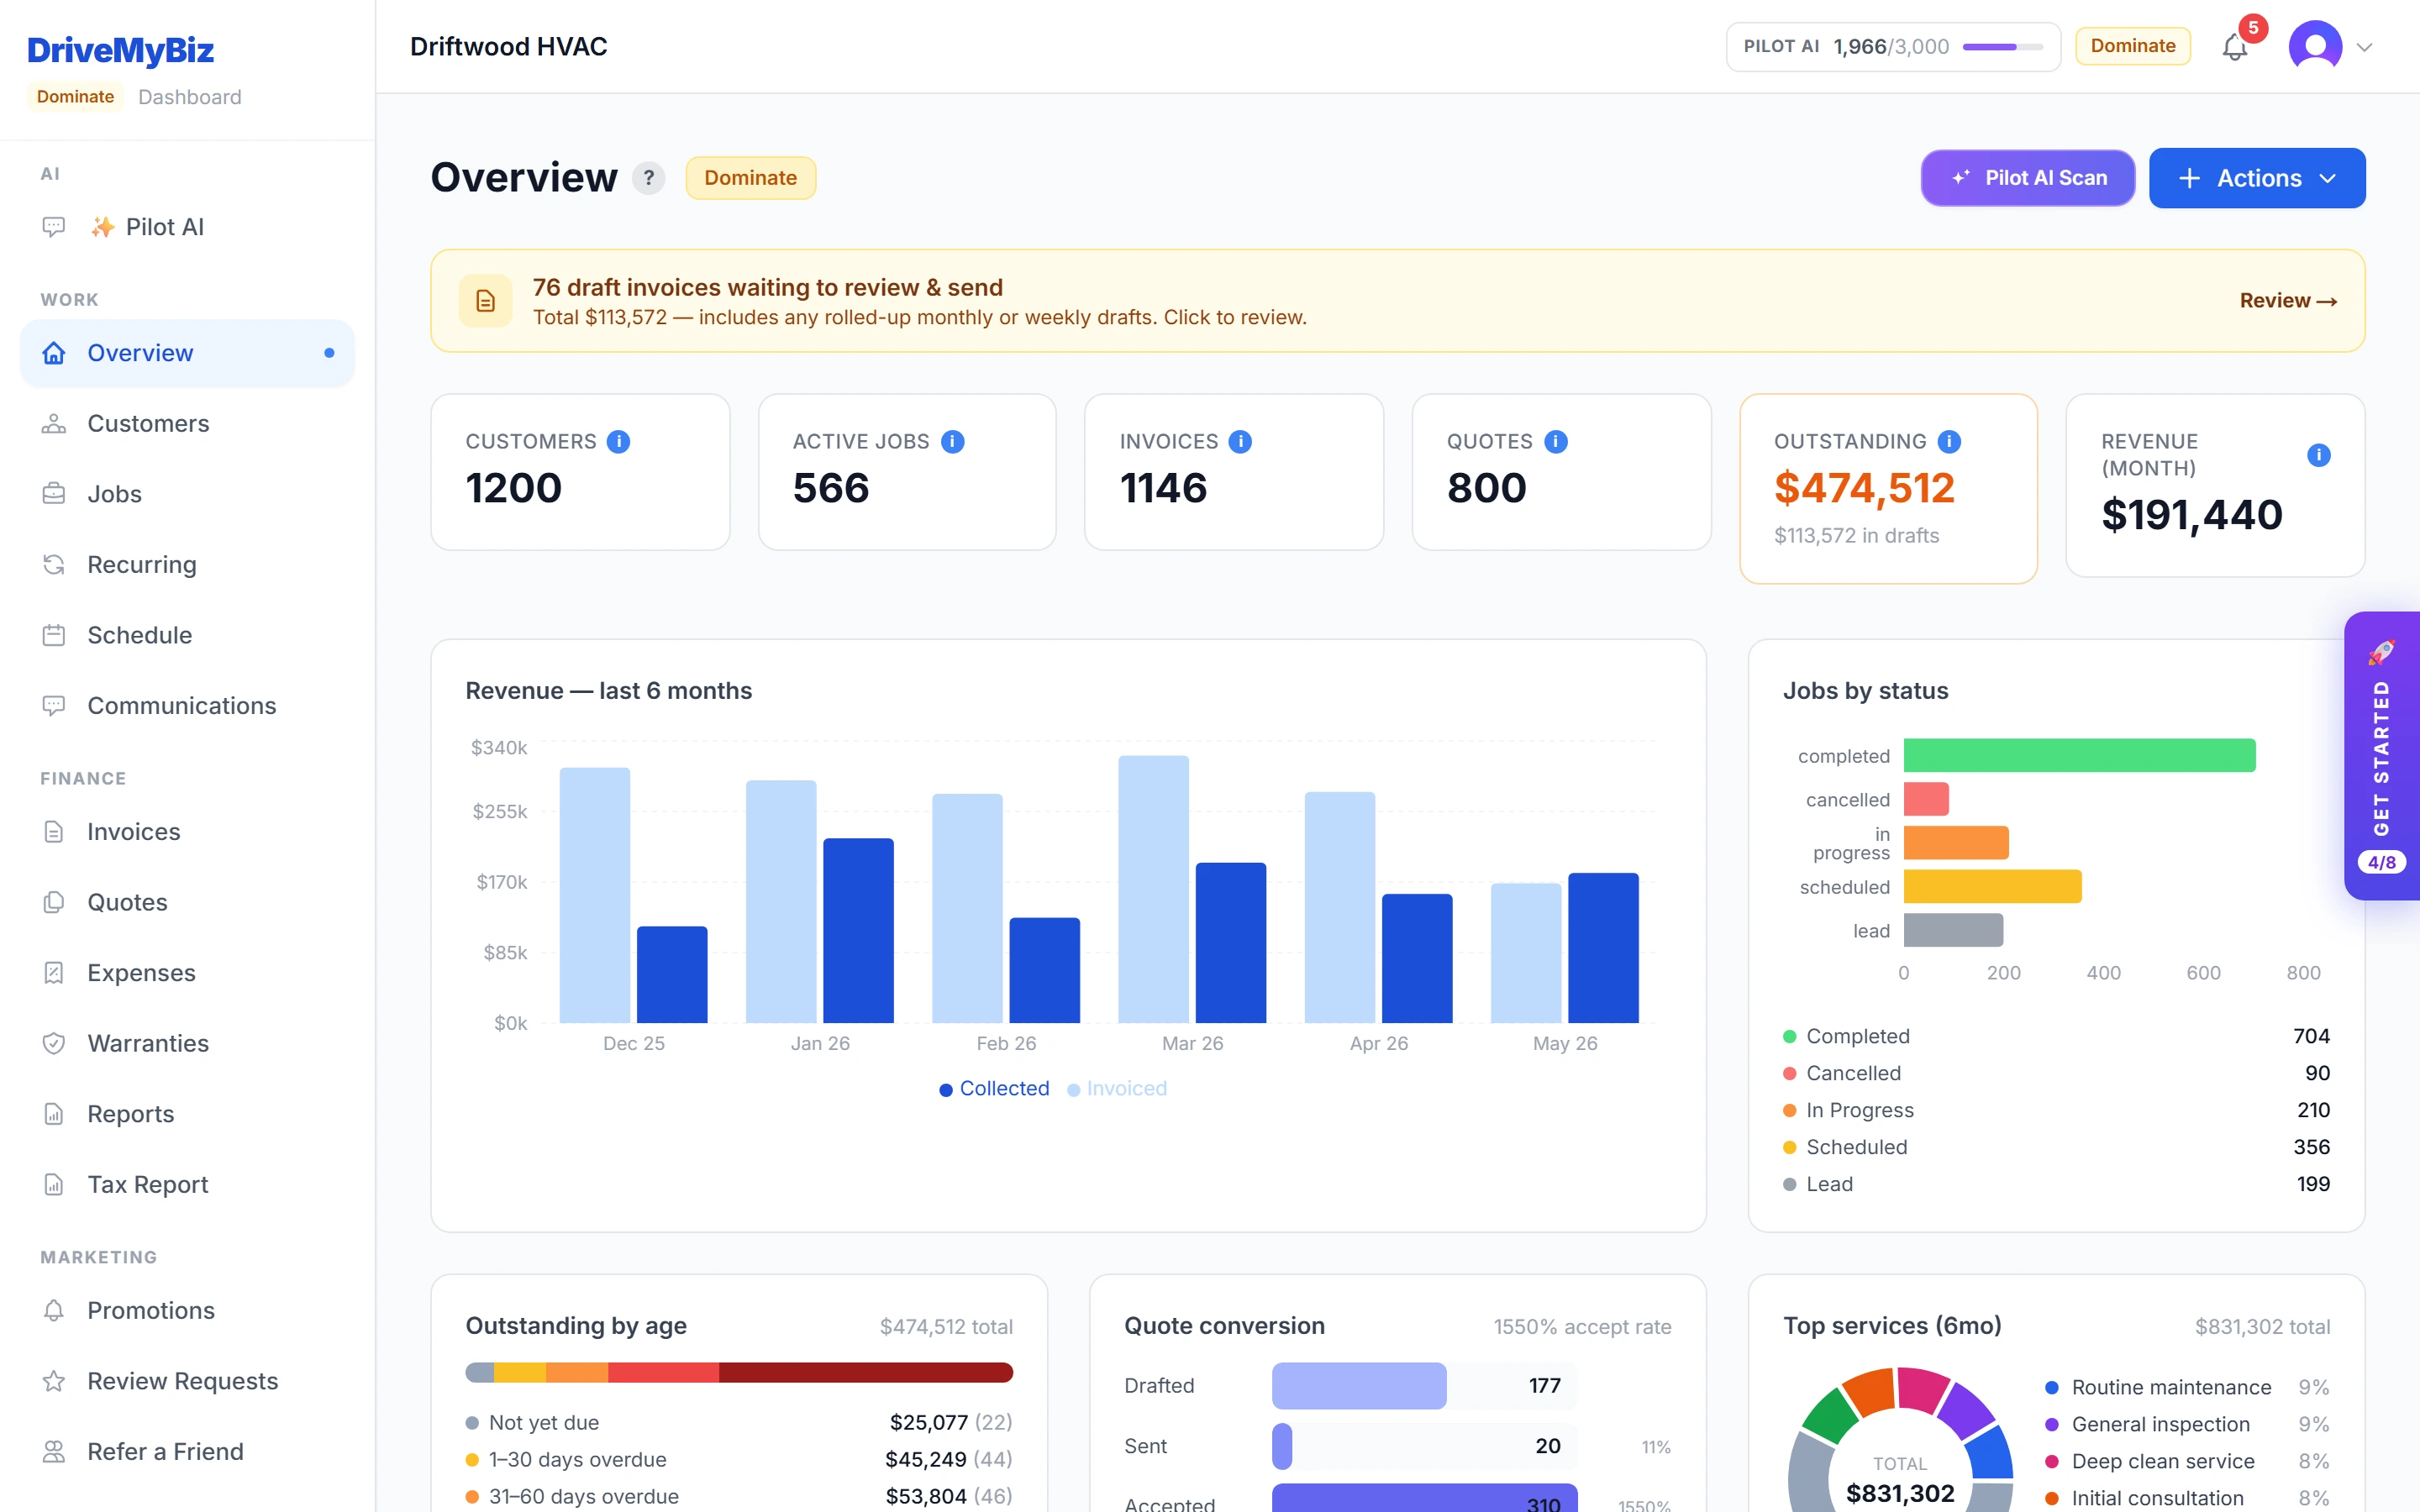Start a Pilot AI Scan
Screen dimensions: 2420x1512
tap(2027, 178)
